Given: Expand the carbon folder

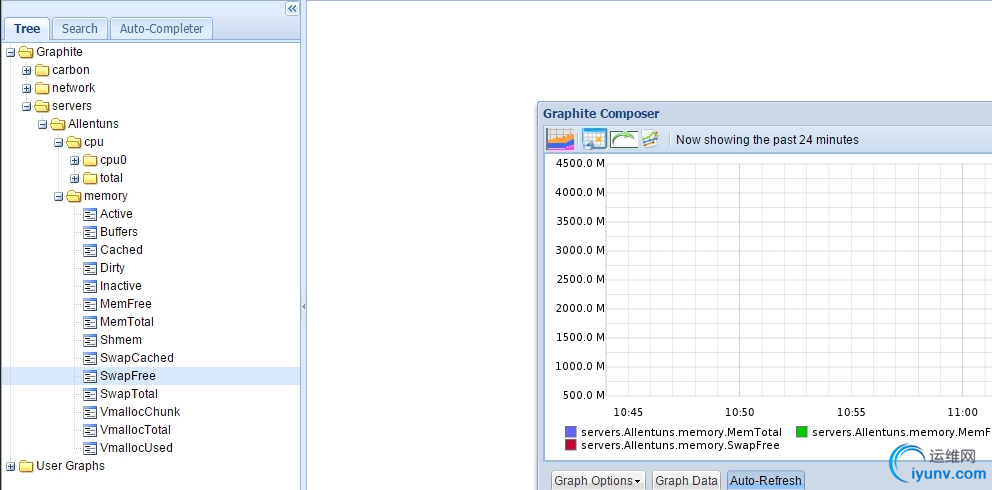Looking at the screenshot, I should pyautogui.click(x=26, y=70).
